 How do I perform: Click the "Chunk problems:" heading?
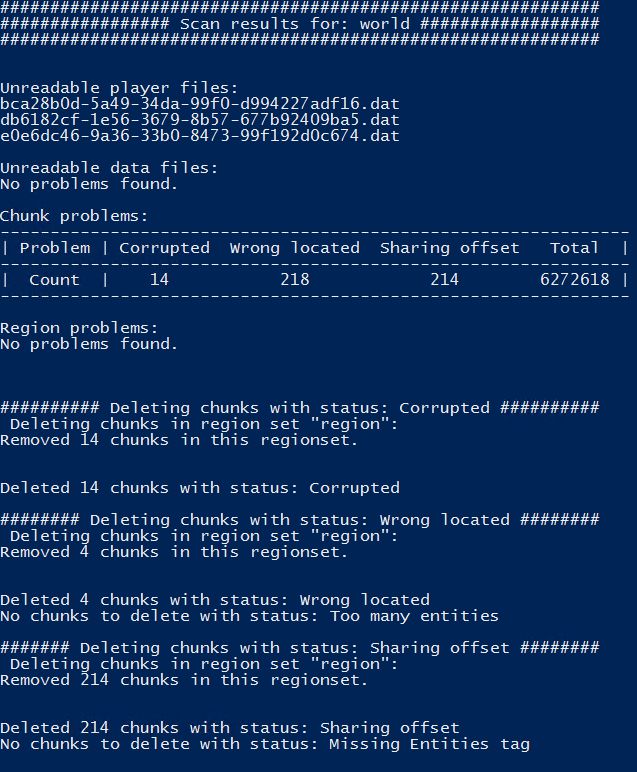(74, 216)
